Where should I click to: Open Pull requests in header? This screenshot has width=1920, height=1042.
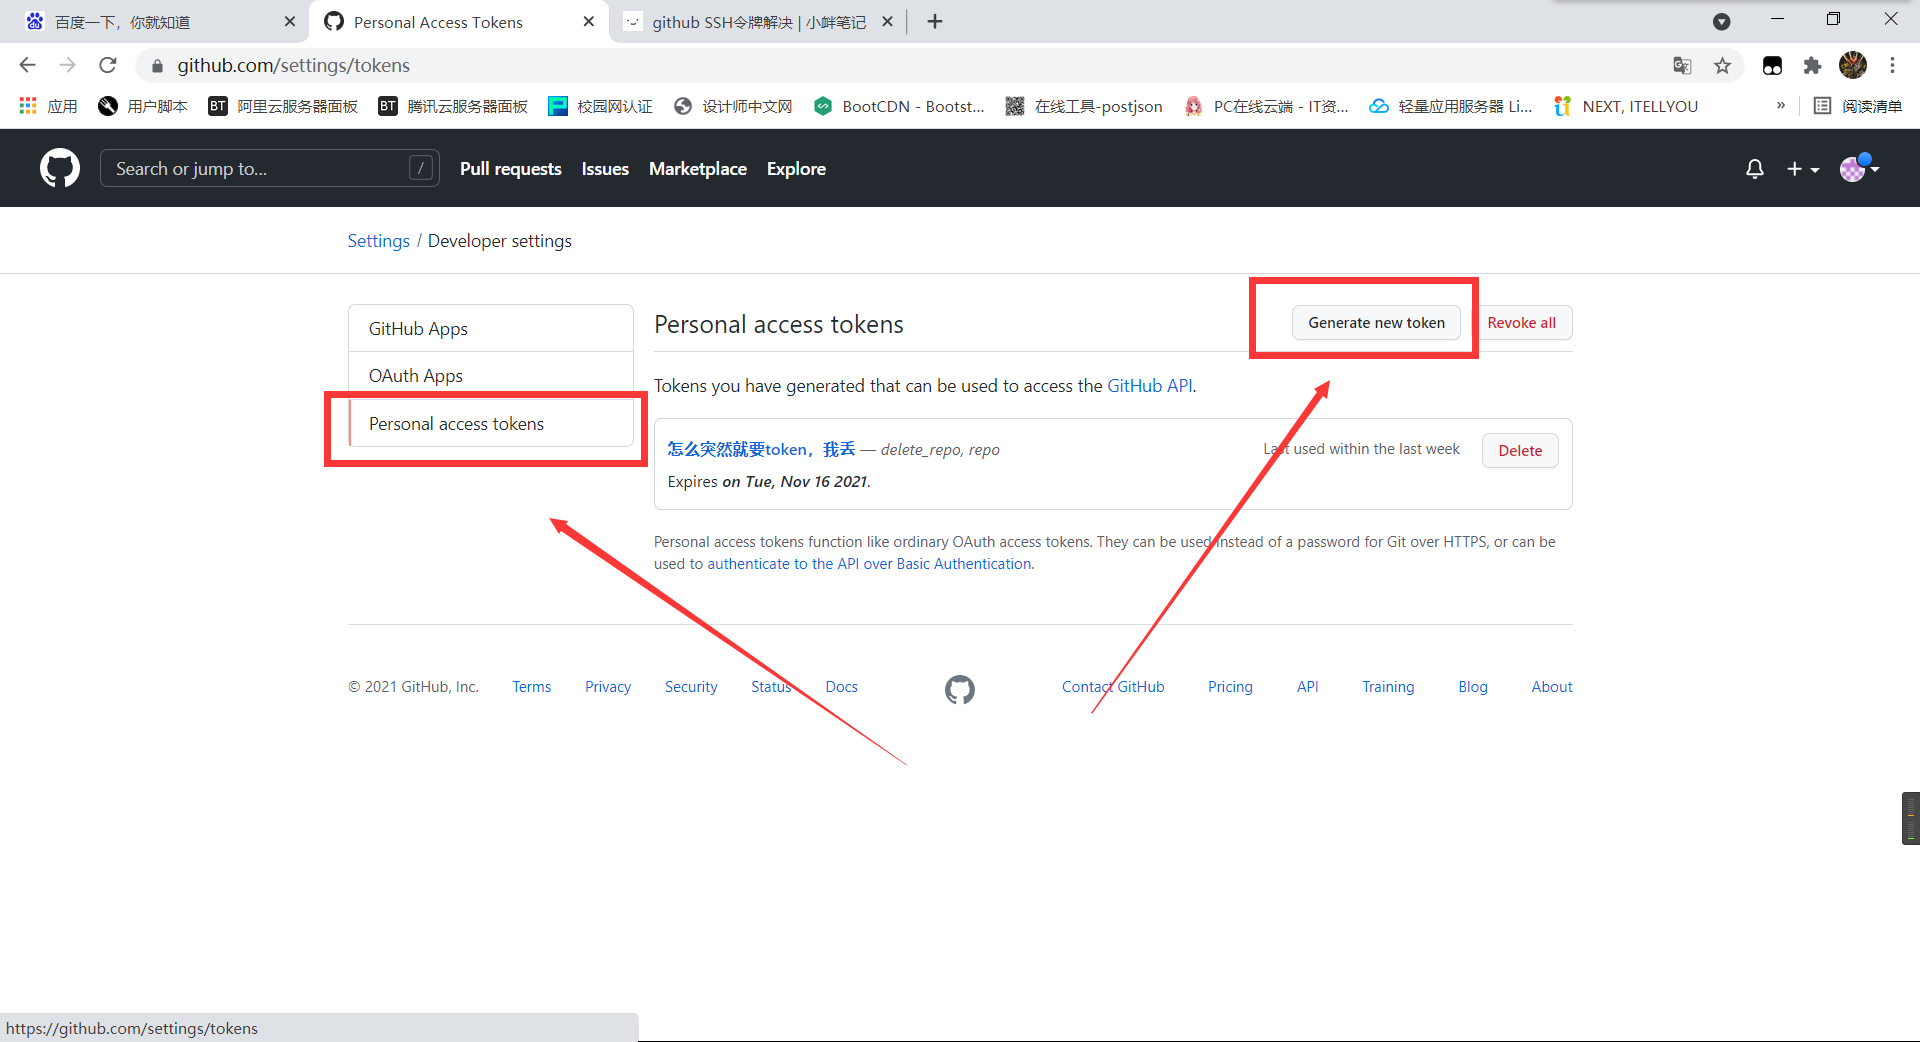(x=511, y=169)
